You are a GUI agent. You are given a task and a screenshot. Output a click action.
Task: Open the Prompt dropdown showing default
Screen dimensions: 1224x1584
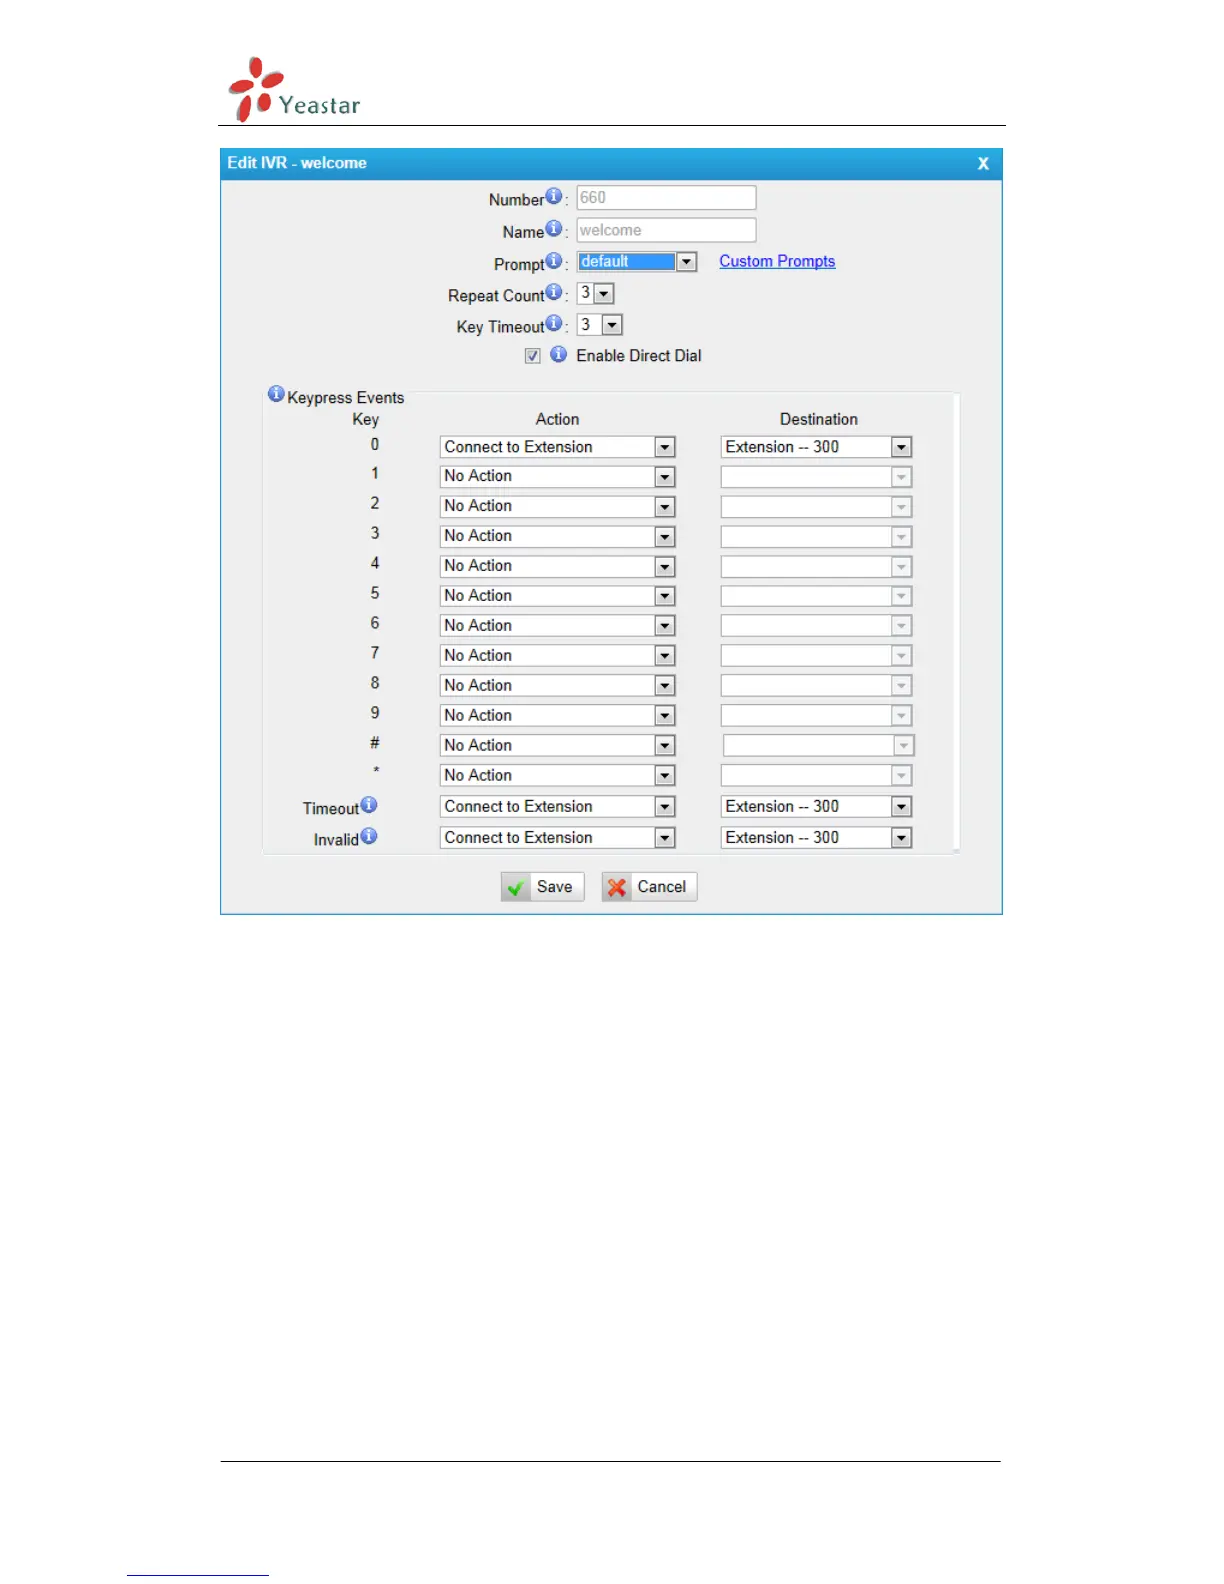pos(636,262)
